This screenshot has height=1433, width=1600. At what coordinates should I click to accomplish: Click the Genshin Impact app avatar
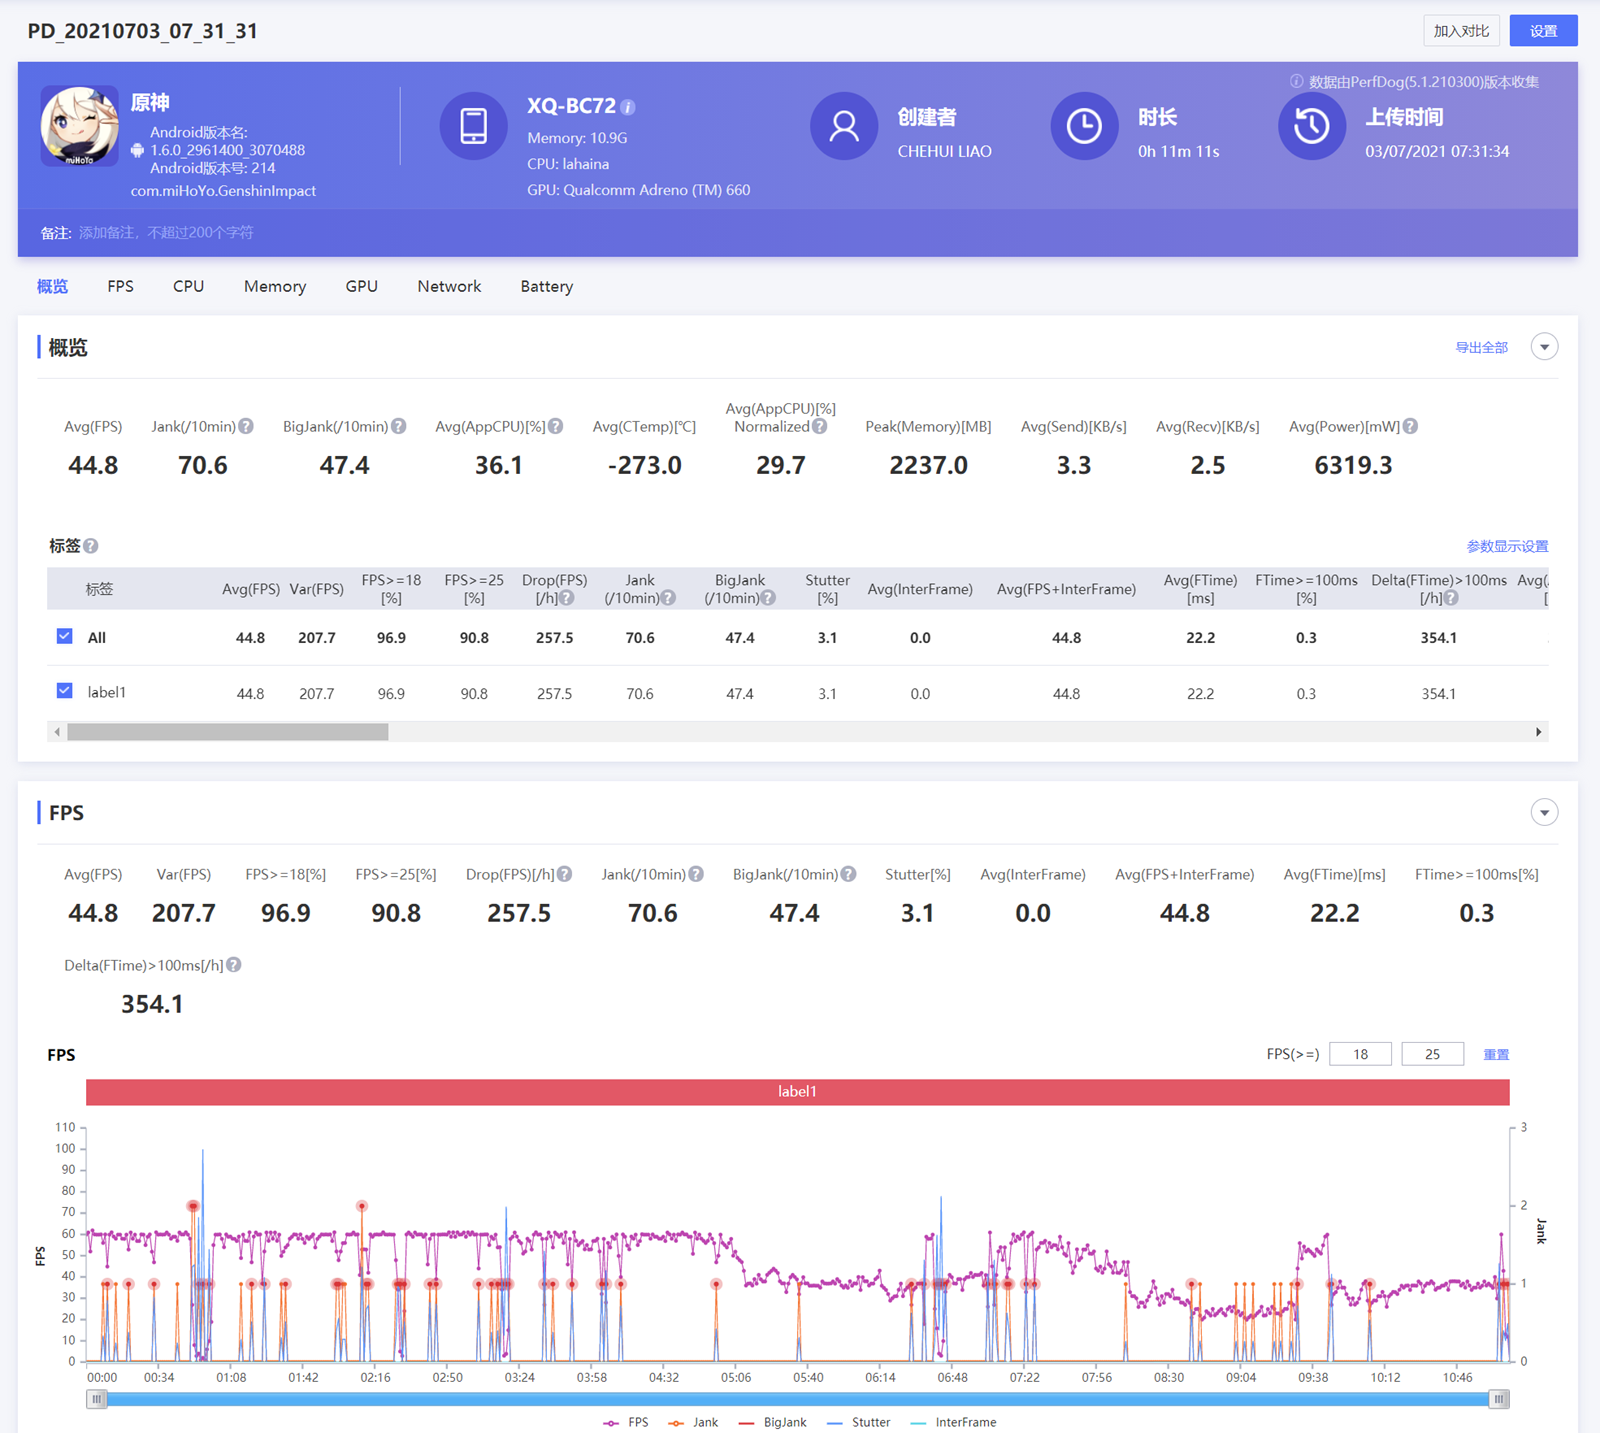[x=79, y=126]
